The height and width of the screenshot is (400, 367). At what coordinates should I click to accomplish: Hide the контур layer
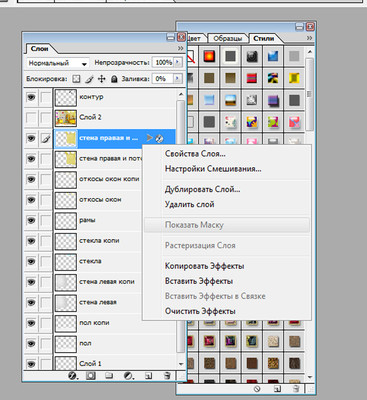tap(31, 97)
